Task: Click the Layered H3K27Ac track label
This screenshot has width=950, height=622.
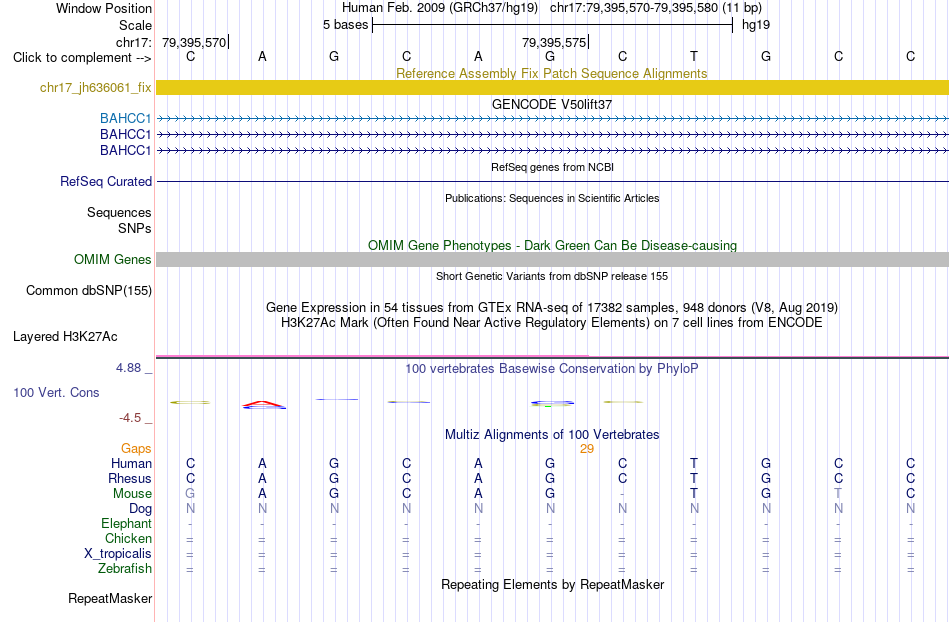Action: click(x=65, y=337)
